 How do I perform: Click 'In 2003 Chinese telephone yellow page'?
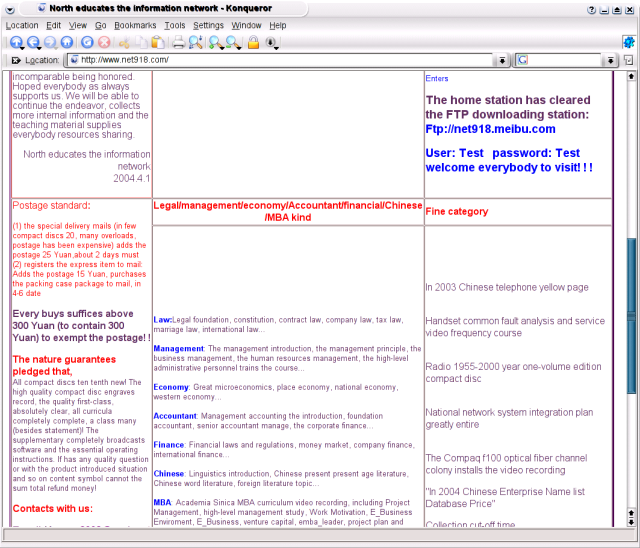click(x=507, y=287)
